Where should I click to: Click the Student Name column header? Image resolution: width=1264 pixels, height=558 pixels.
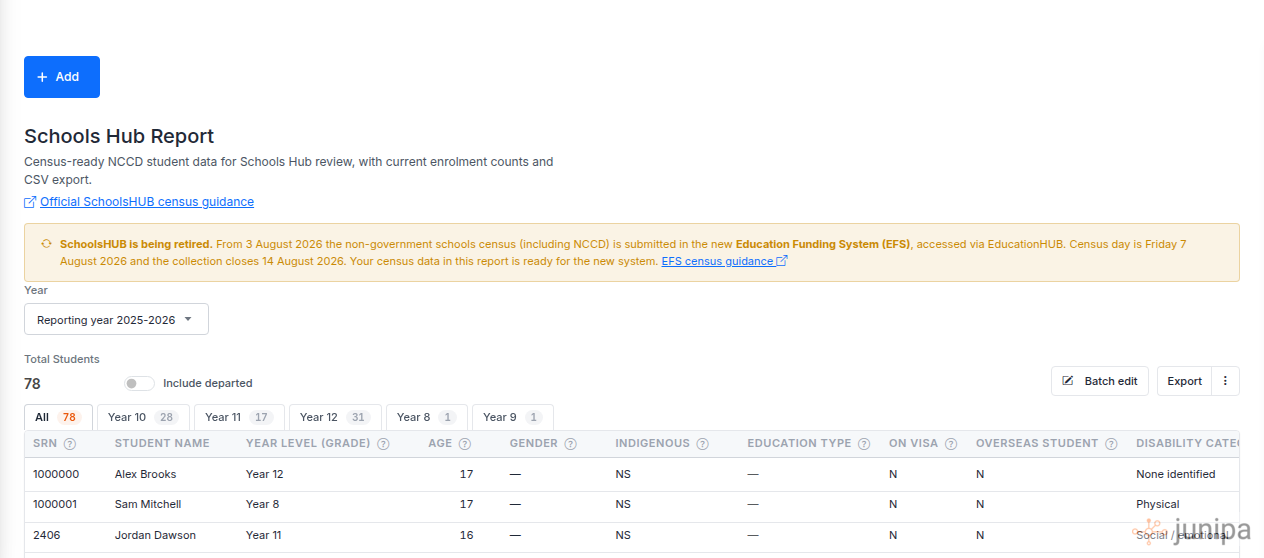162,444
